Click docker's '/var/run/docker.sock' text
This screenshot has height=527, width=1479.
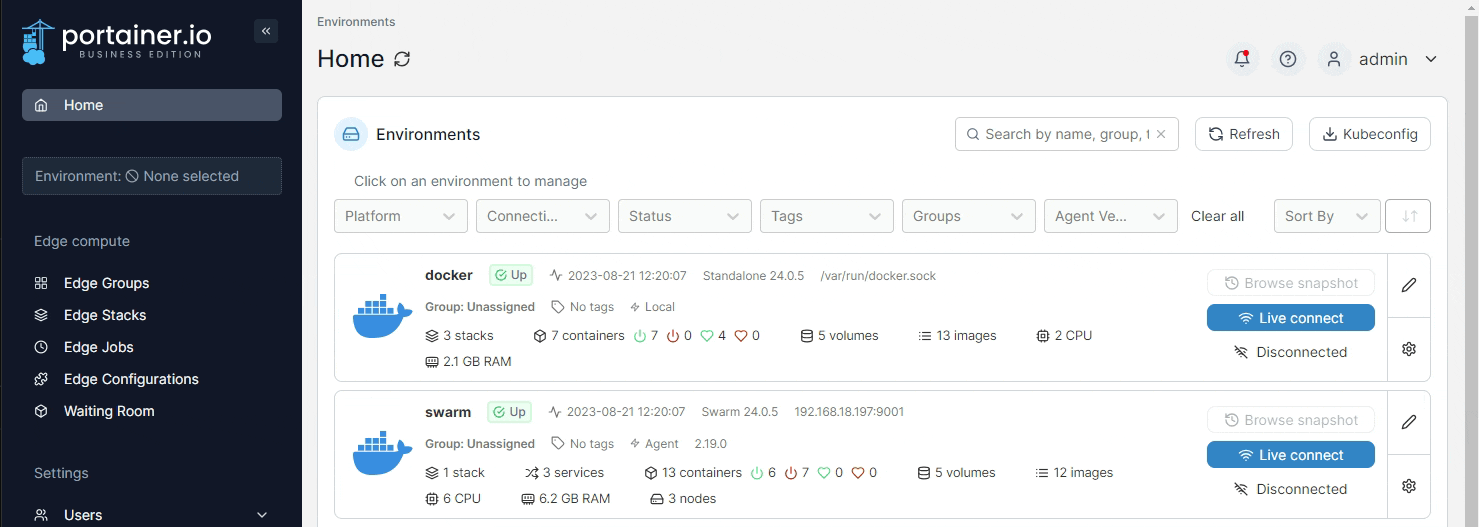pyautogui.click(x=878, y=276)
